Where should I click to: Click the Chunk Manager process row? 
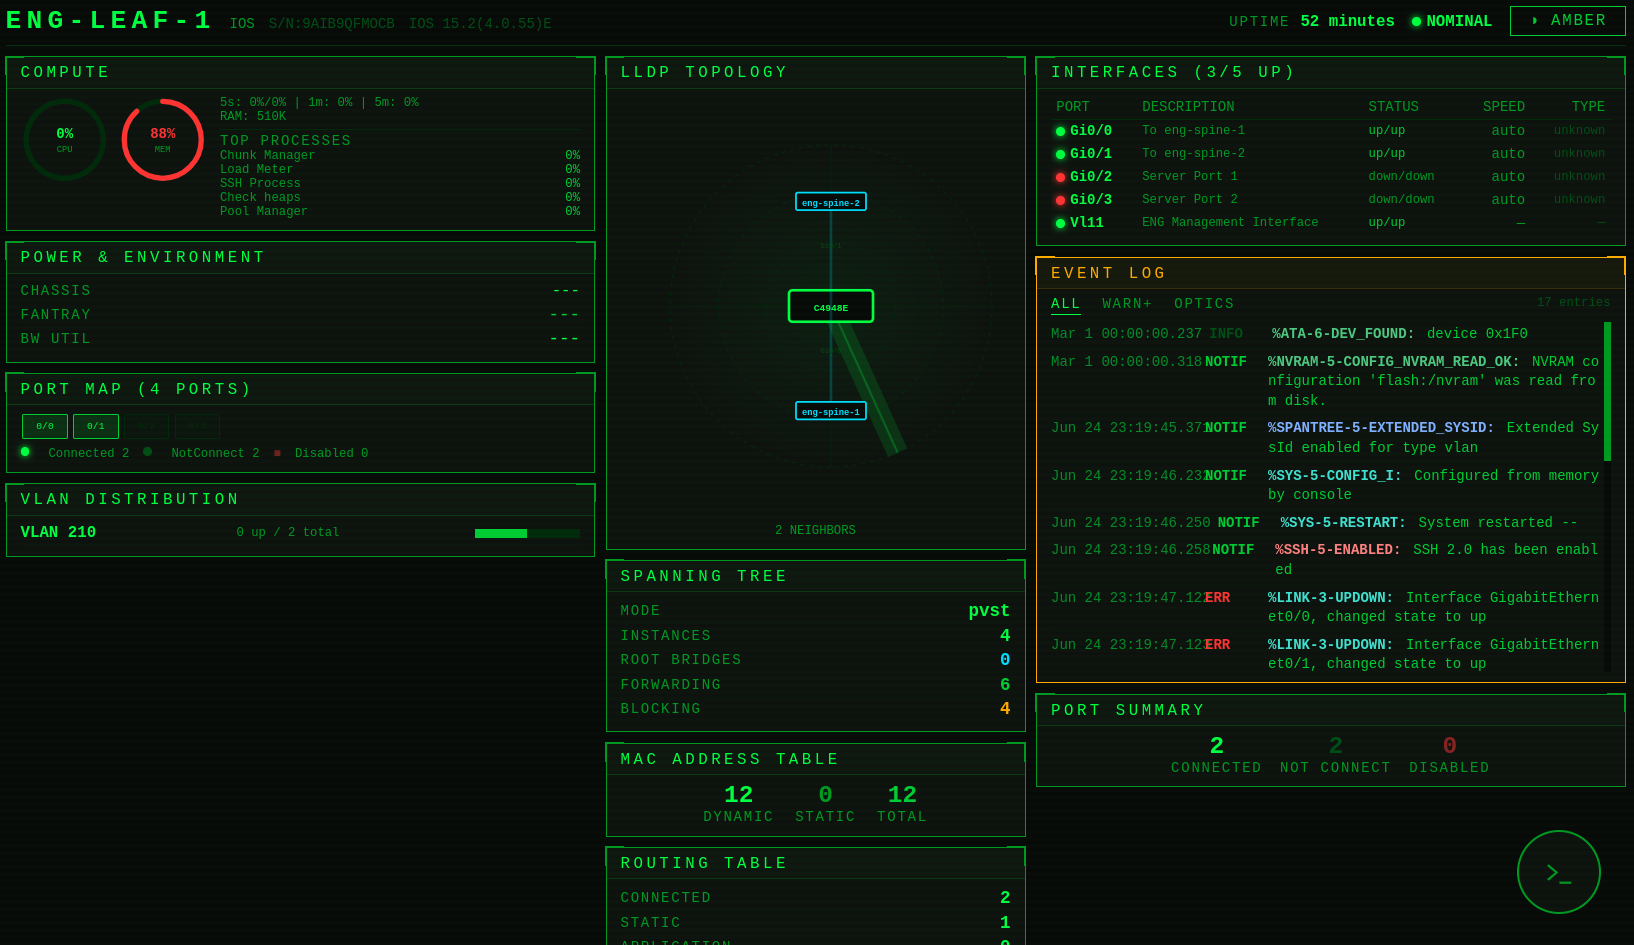pos(400,156)
